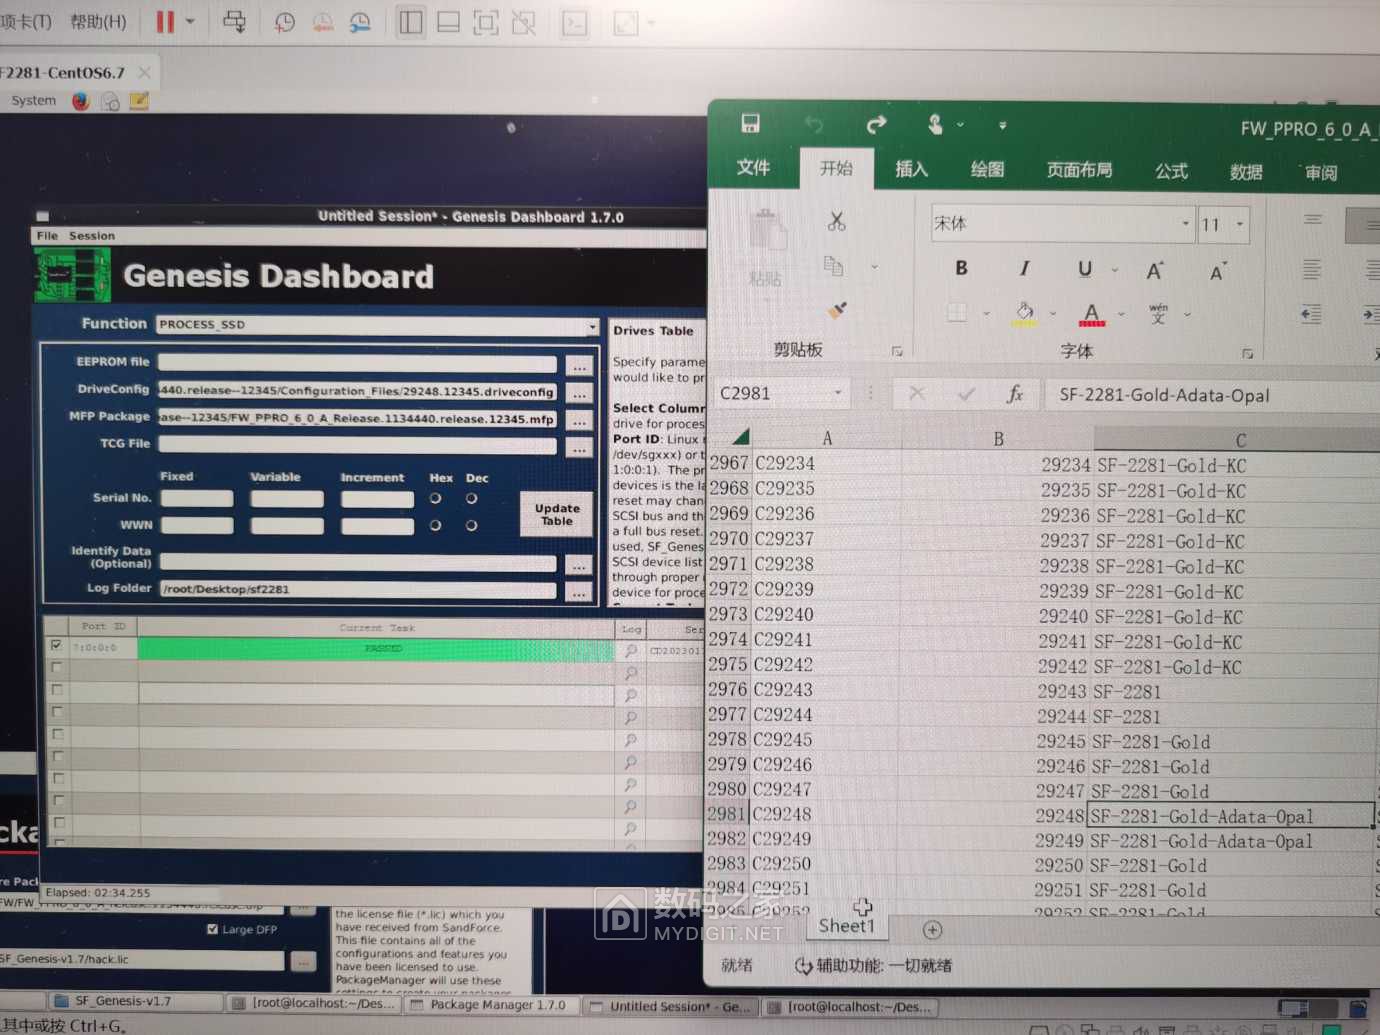The width and height of the screenshot is (1380, 1035).
Task: Click the Cut scissors icon
Action: (x=837, y=221)
